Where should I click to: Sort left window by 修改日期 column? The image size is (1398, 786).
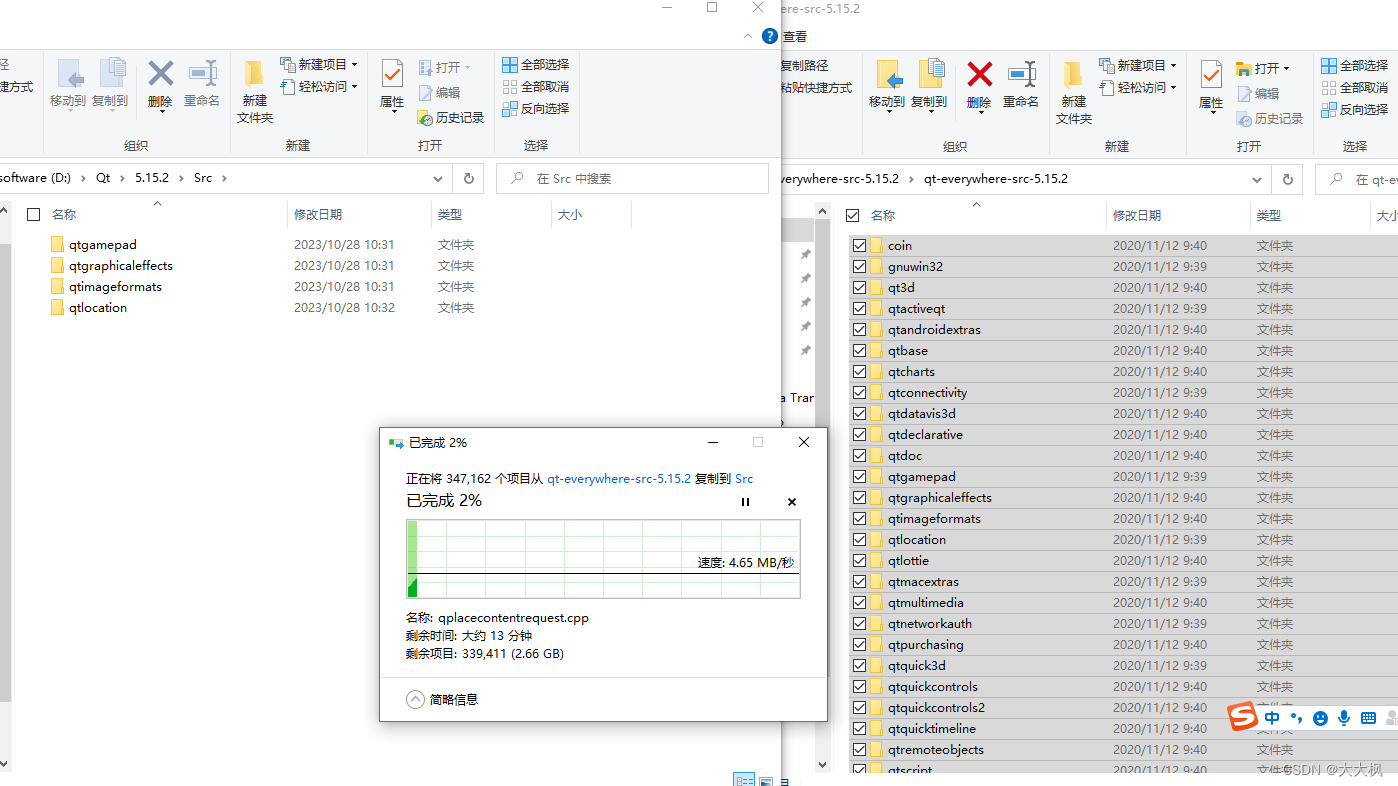pos(318,214)
